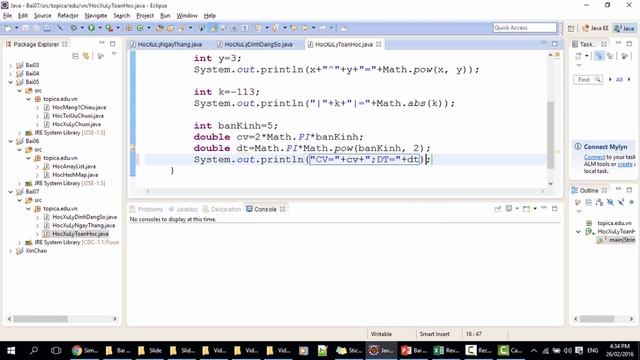640x360 pixels.
Task: Open Display Selected Console dropdown arrow
Action: coord(517,209)
